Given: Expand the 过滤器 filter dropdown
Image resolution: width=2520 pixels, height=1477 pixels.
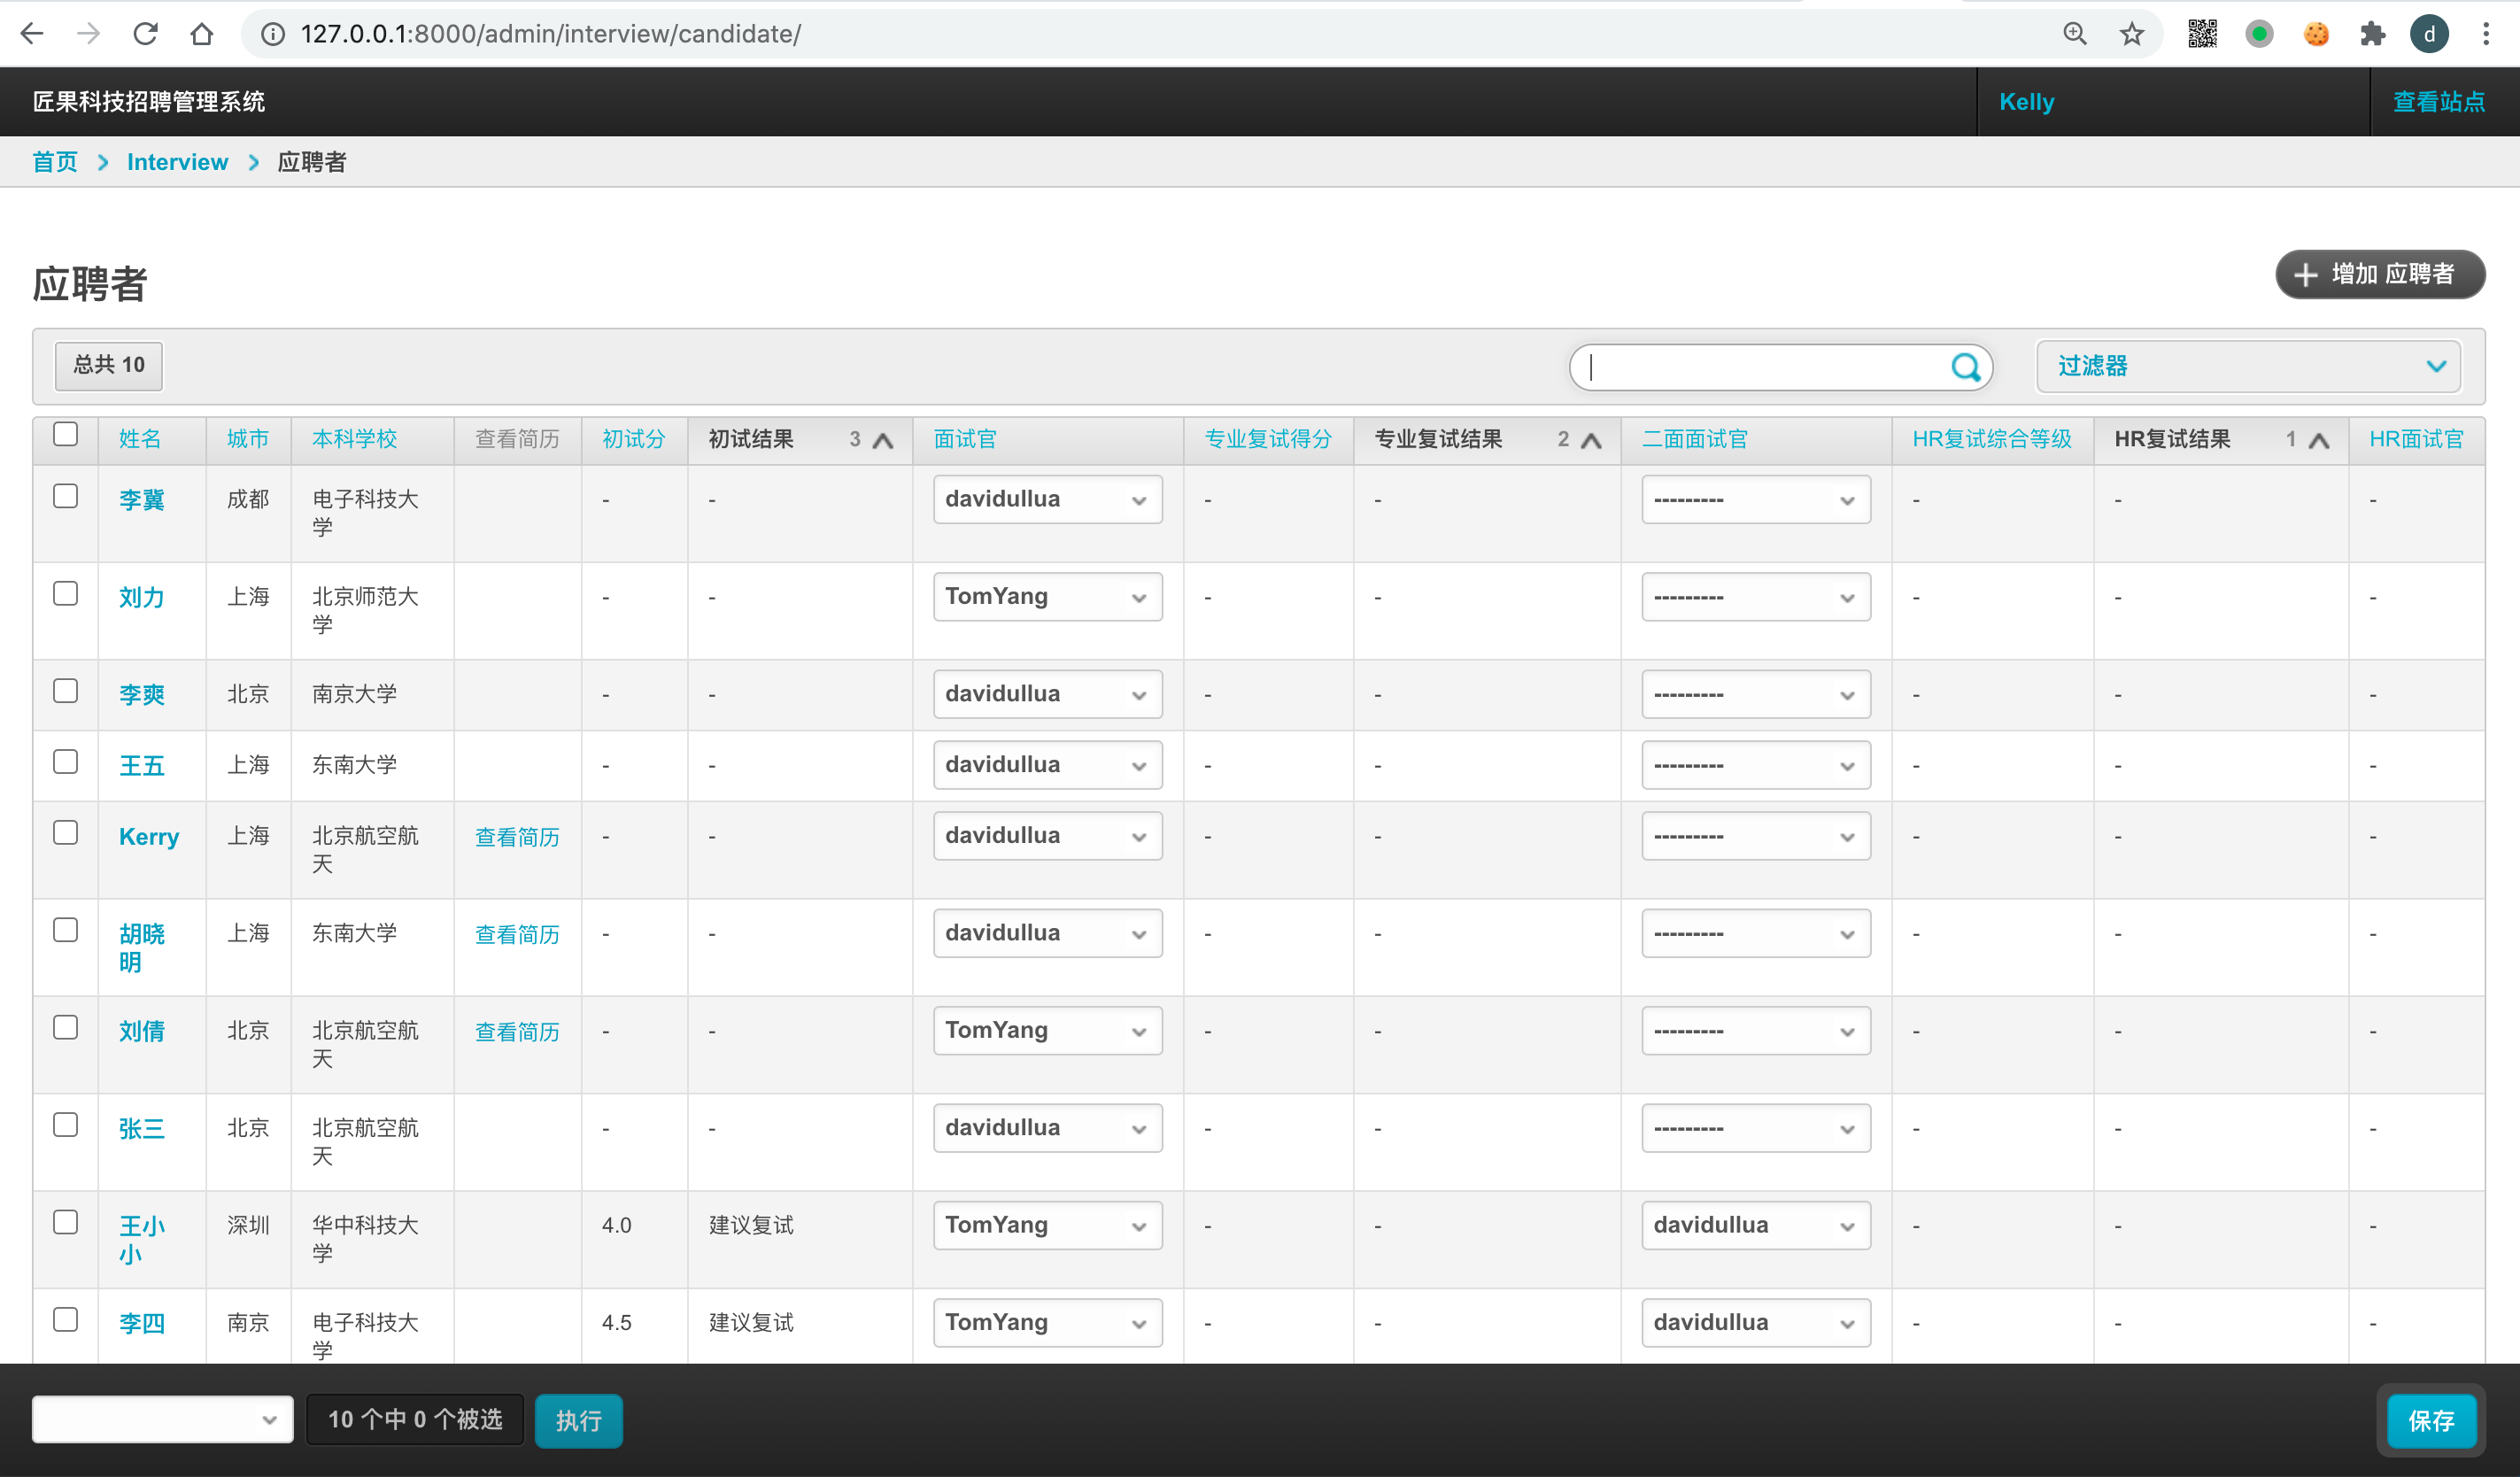Looking at the screenshot, I should 2247,366.
